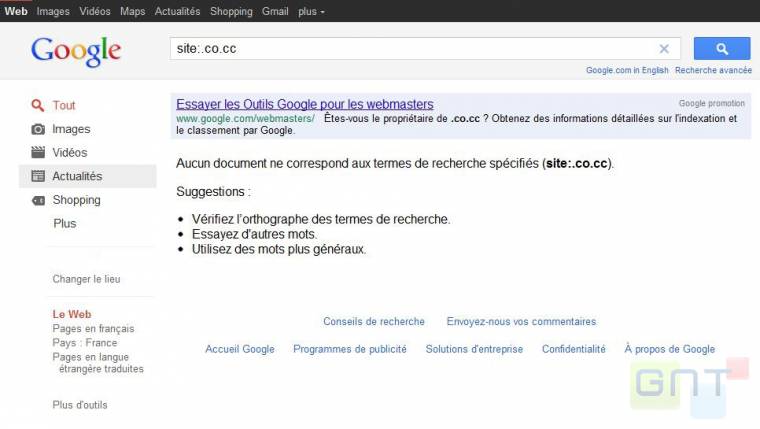The width and height of the screenshot is (760, 429).
Task: Select Vidéos in the left sidebar
Action: click(70, 152)
